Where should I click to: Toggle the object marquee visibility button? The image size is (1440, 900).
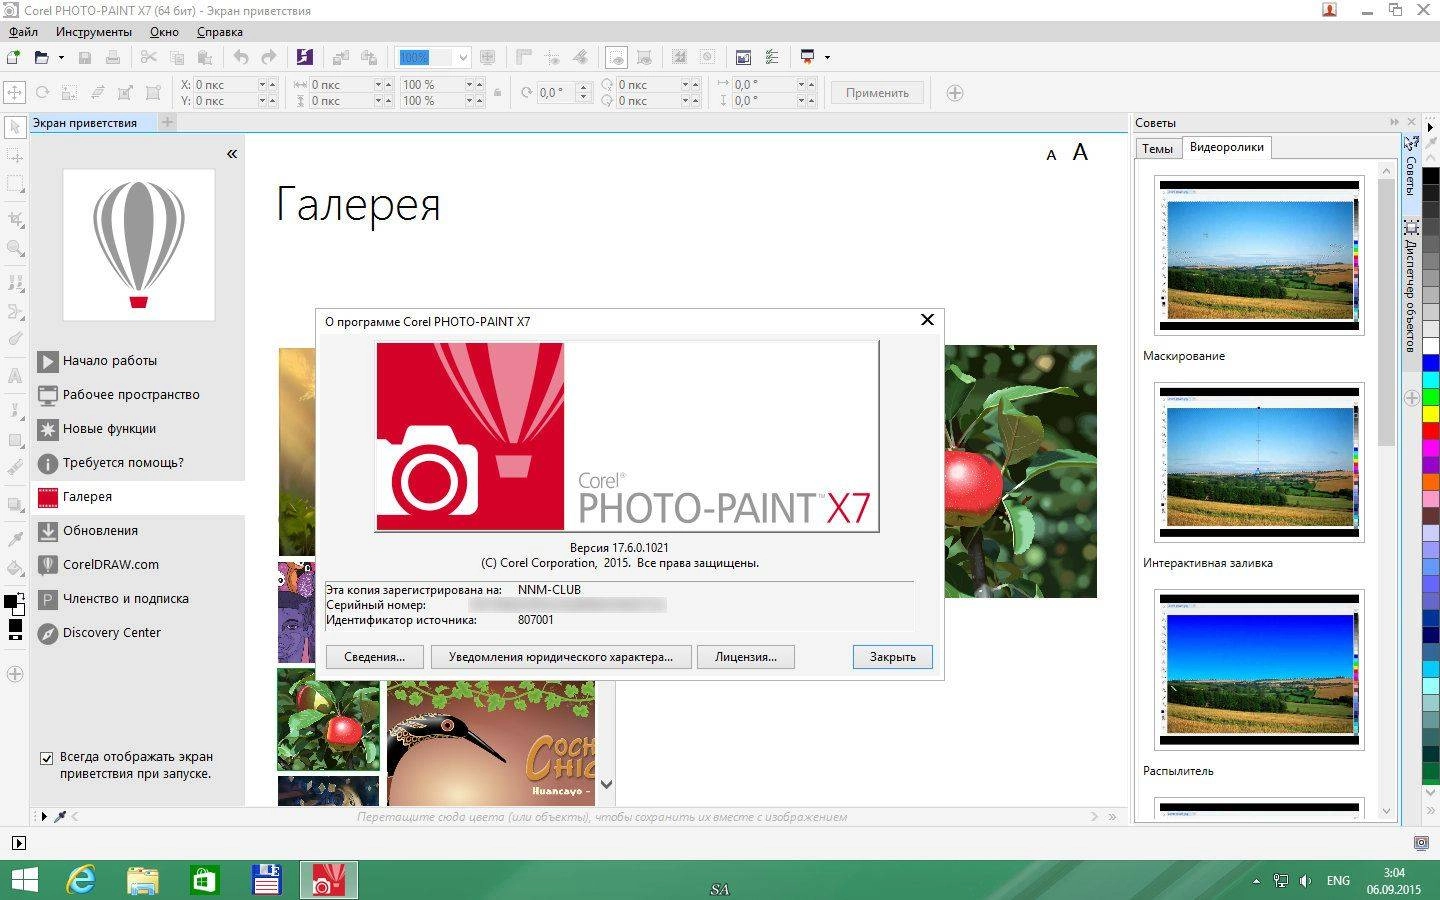[x=644, y=57]
